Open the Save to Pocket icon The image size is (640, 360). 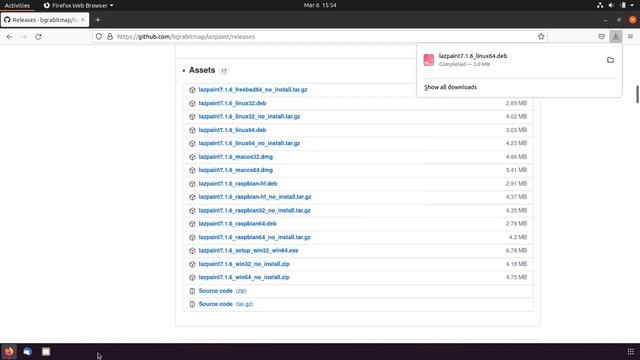coord(601,36)
